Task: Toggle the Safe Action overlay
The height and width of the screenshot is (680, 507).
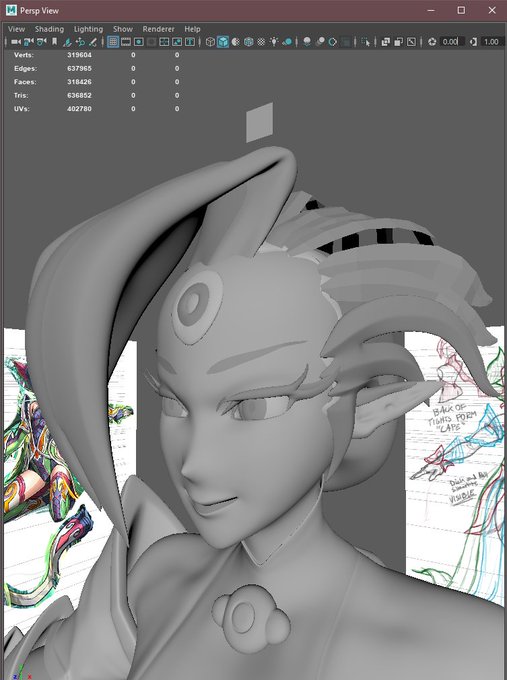Action: 177,42
